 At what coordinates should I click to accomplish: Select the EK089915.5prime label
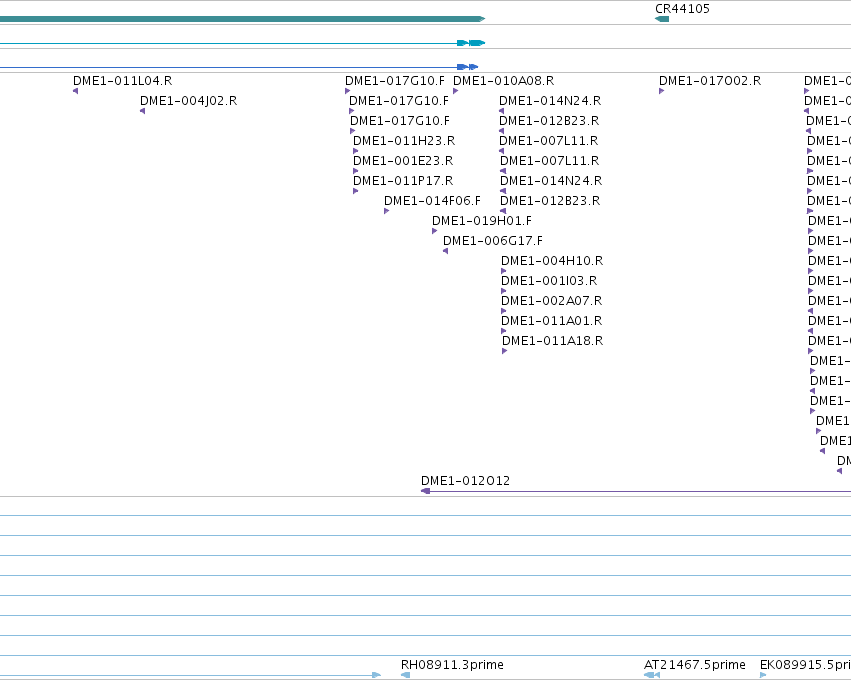(x=805, y=665)
